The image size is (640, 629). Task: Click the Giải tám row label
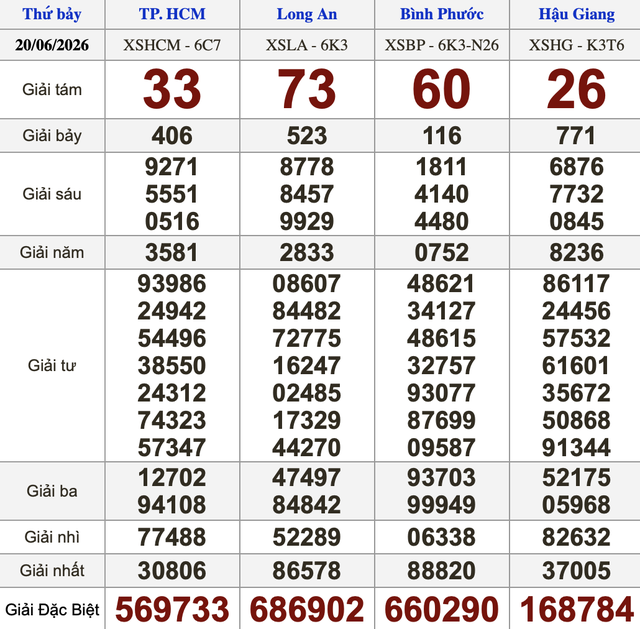52,90
